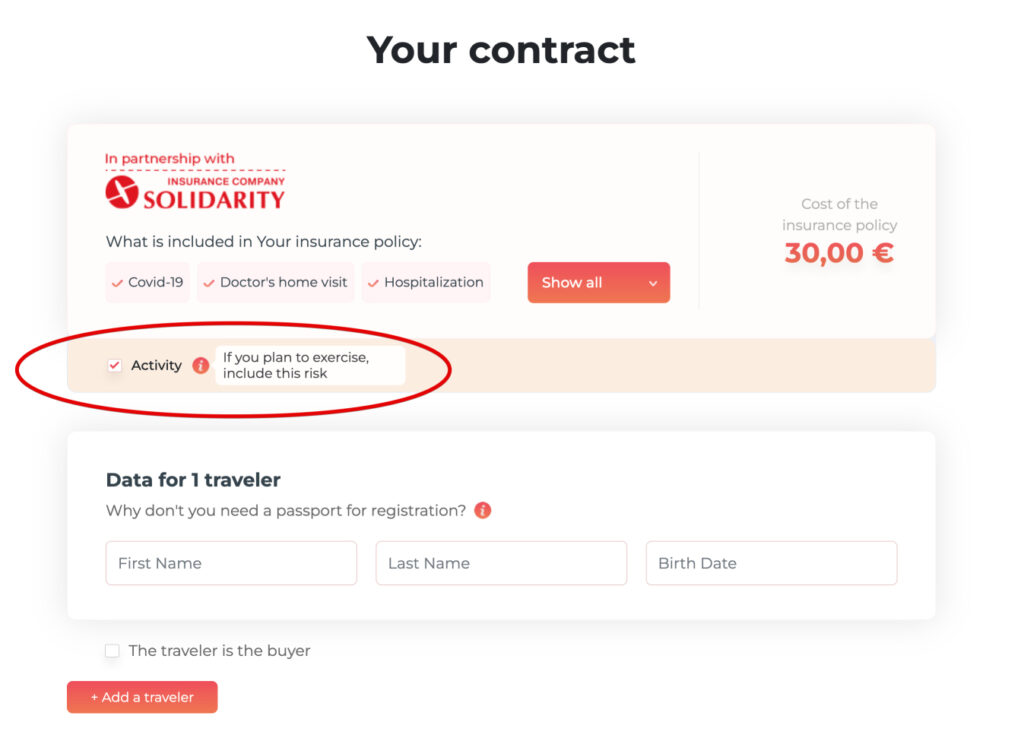The height and width of the screenshot is (738, 1024).
Task: Click the passport registration info icon
Action: pos(483,510)
